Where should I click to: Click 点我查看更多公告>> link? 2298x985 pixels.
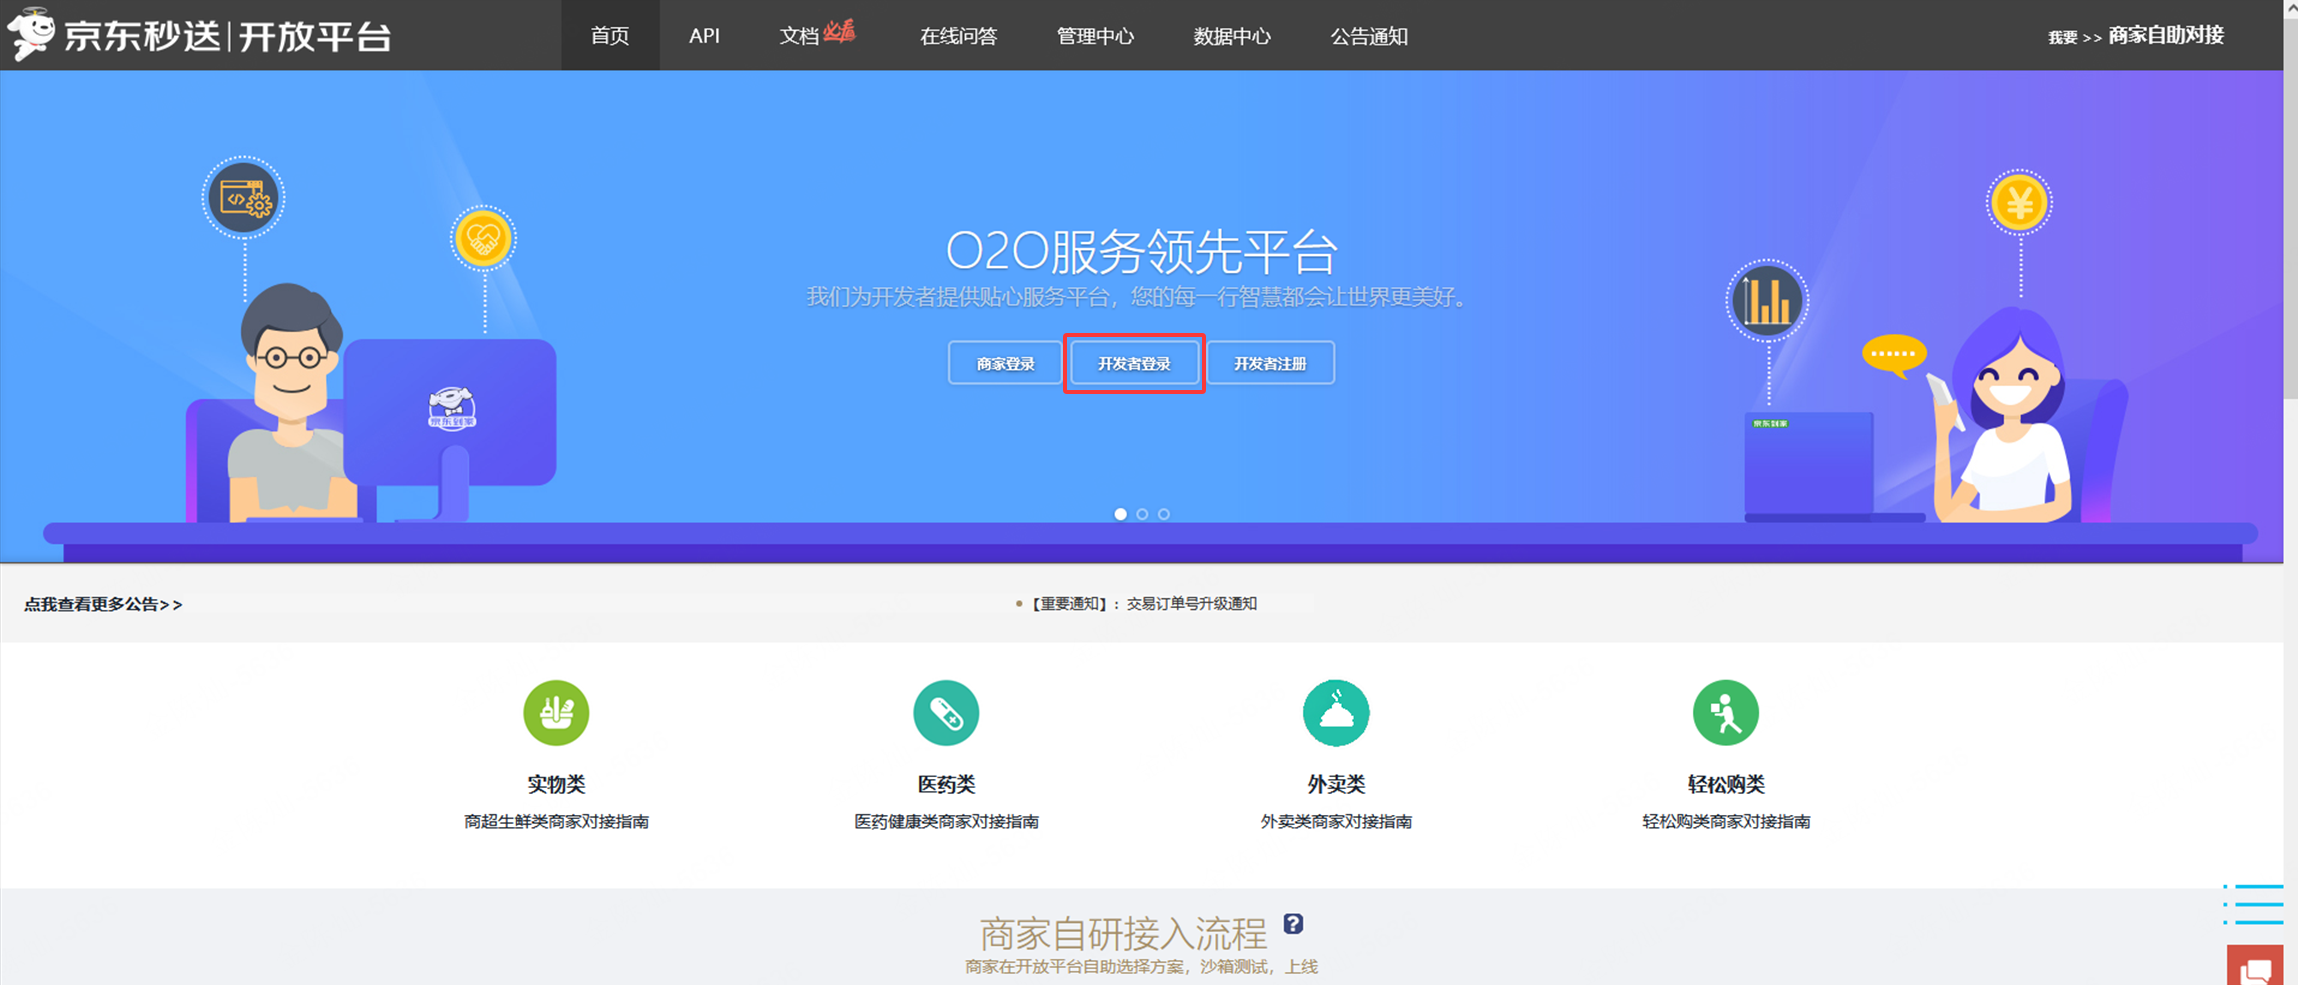coord(103,604)
